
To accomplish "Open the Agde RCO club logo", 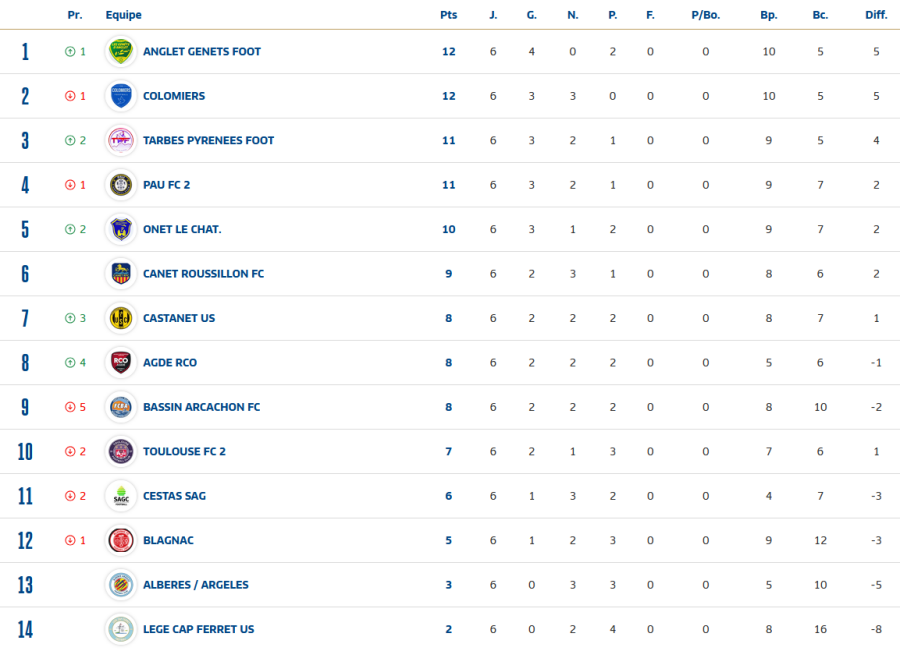I will [121, 362].
